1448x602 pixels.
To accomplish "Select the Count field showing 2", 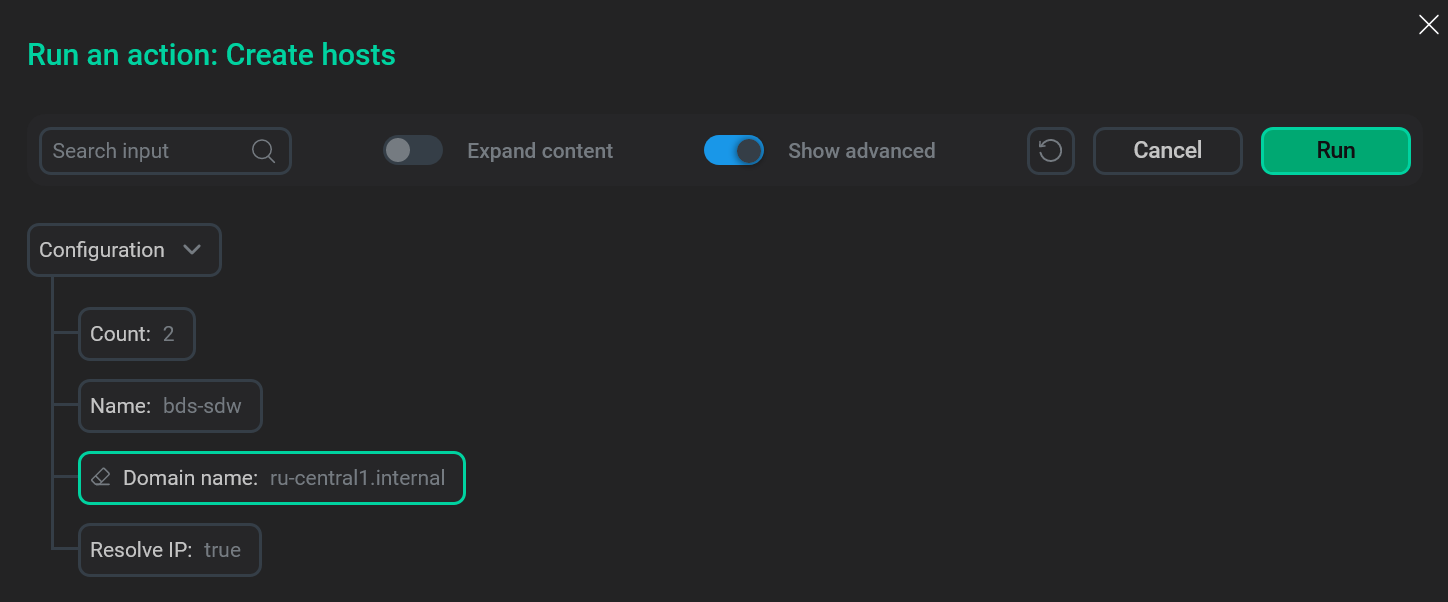I will tap(136, 333).
